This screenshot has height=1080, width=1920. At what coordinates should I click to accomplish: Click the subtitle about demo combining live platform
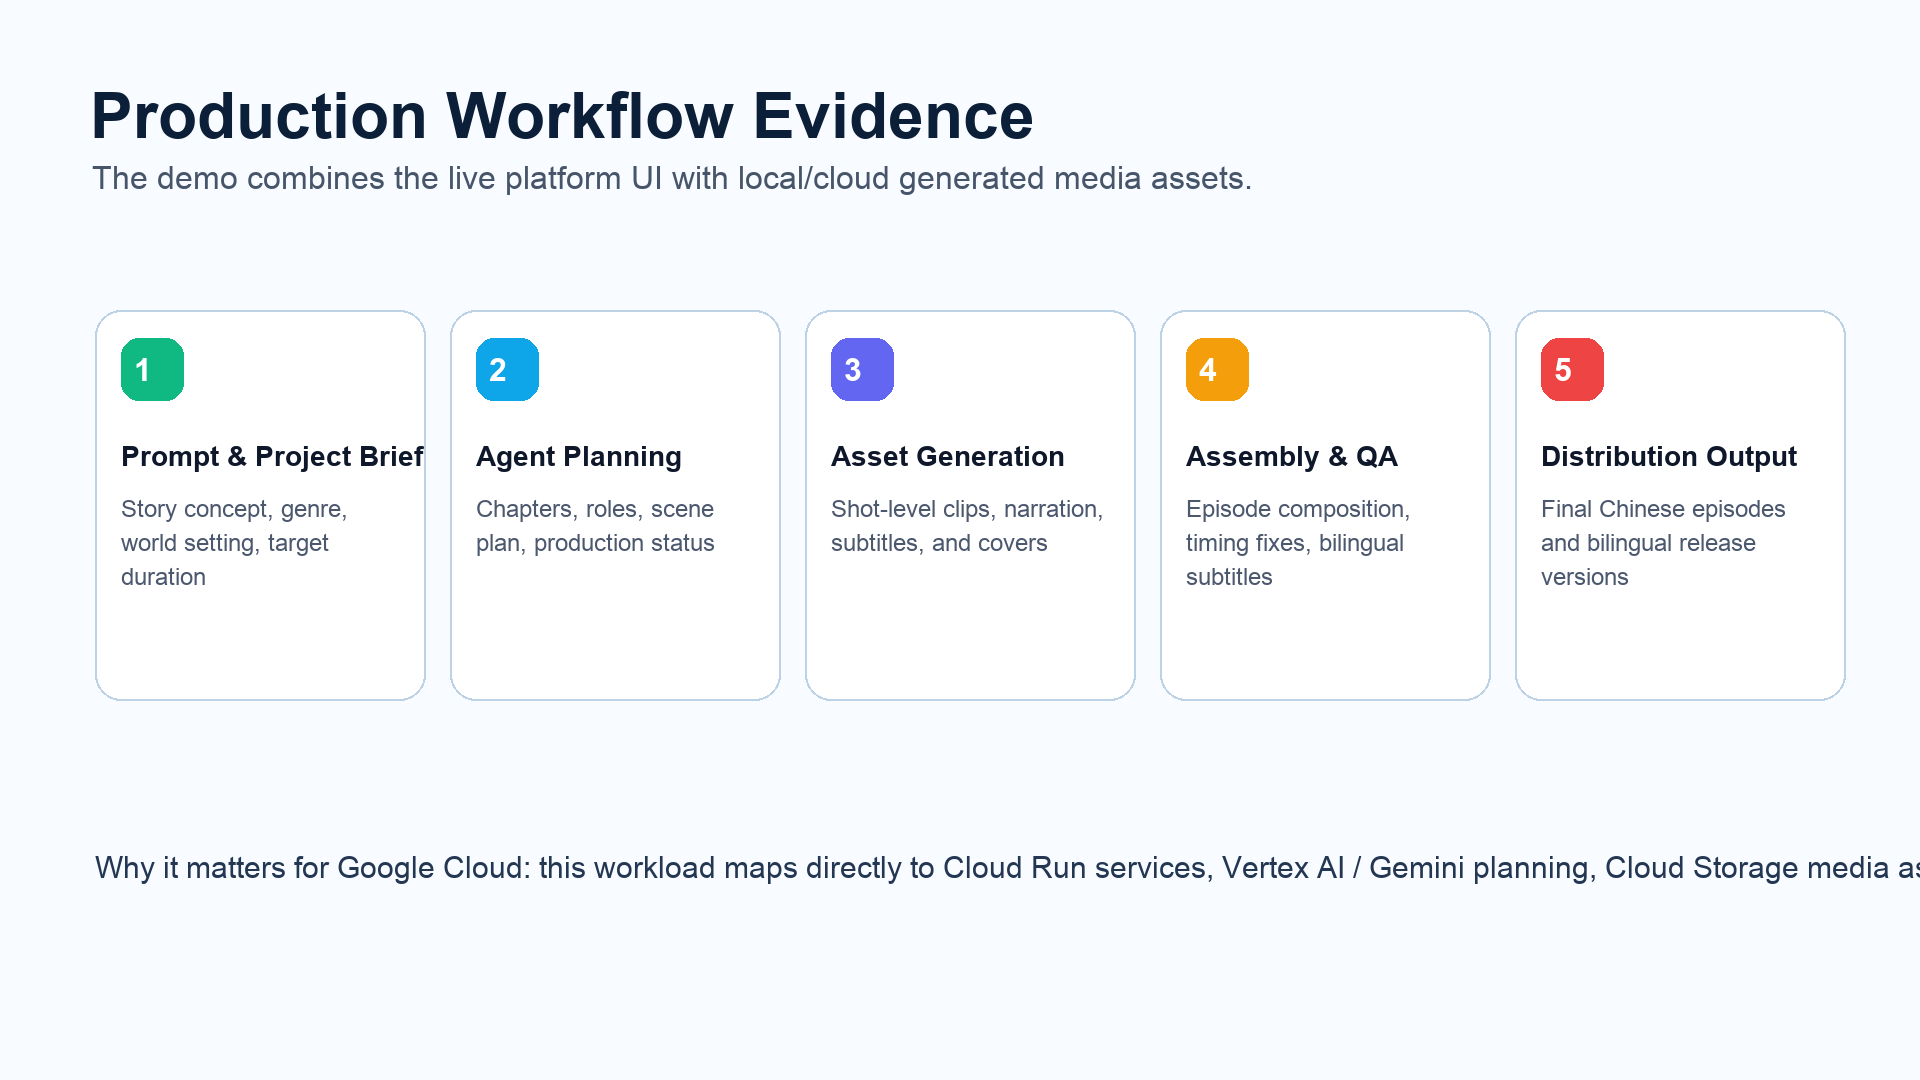tap(672, 178)
